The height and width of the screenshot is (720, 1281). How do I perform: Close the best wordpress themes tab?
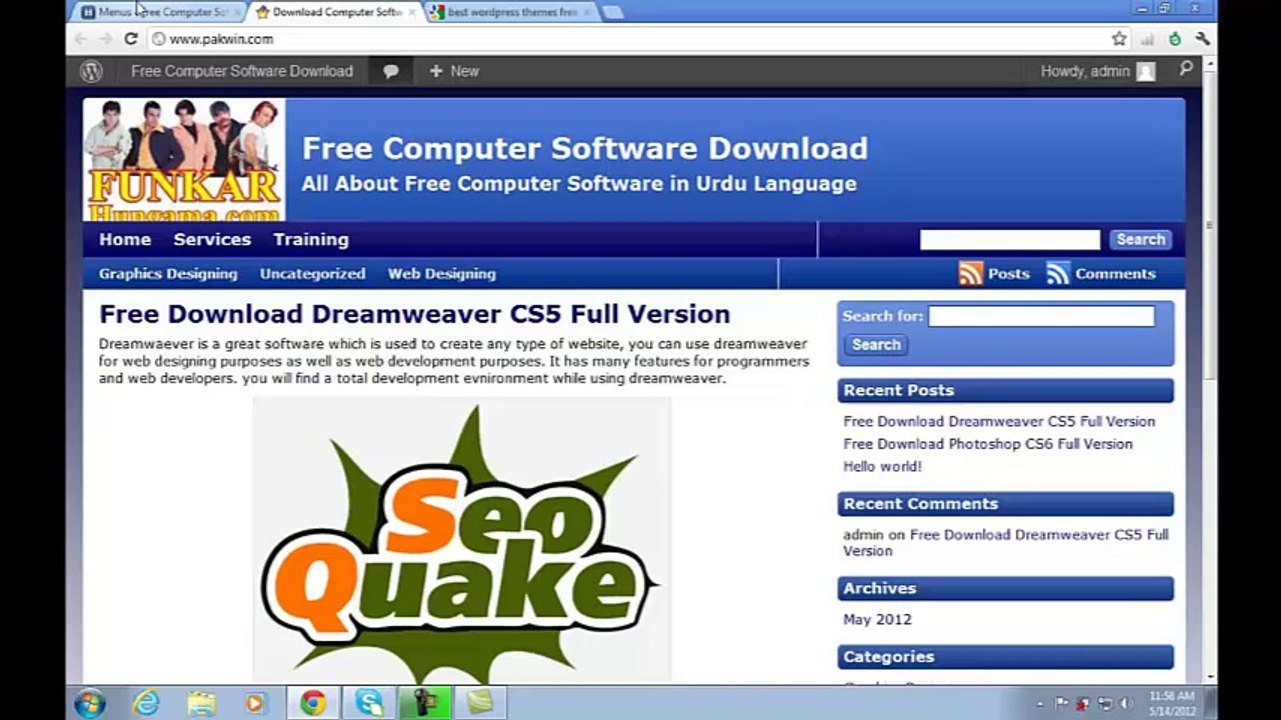click(586, 12)
